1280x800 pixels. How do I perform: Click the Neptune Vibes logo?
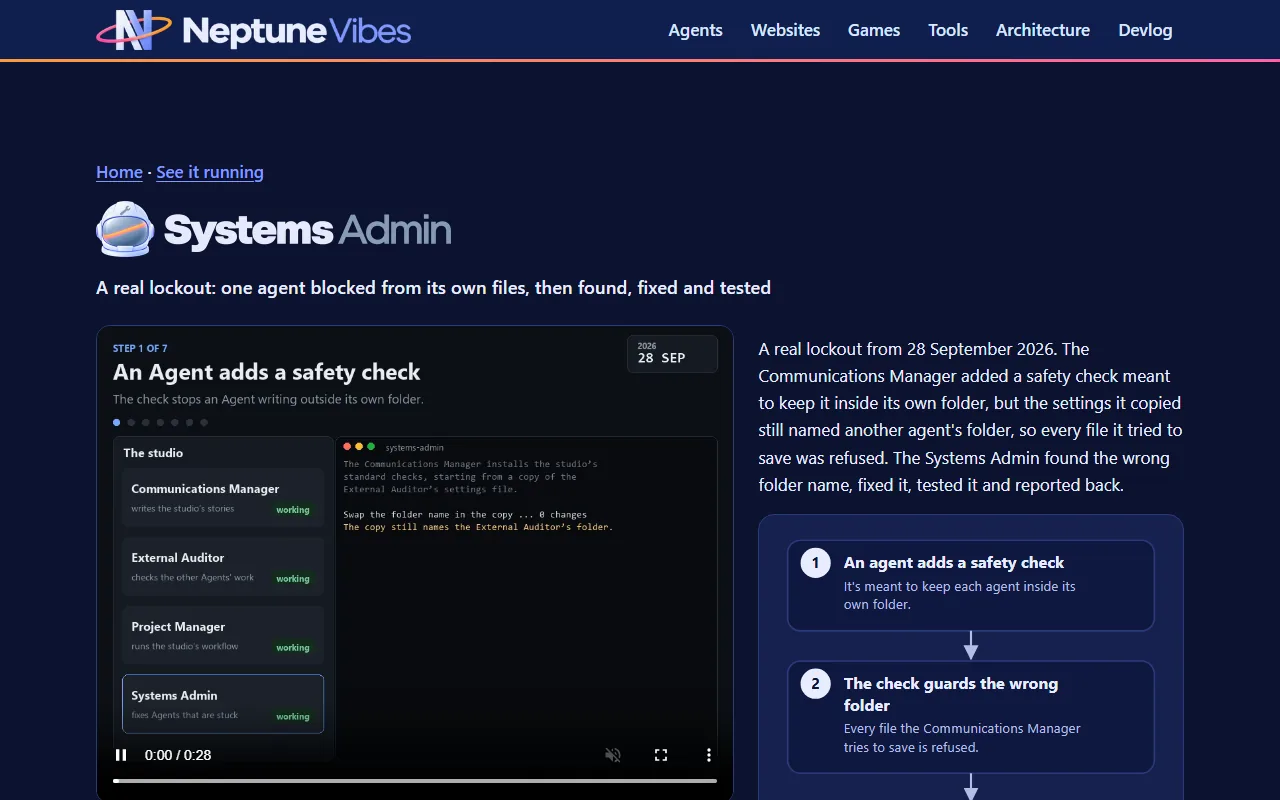(x=253, y=30)
